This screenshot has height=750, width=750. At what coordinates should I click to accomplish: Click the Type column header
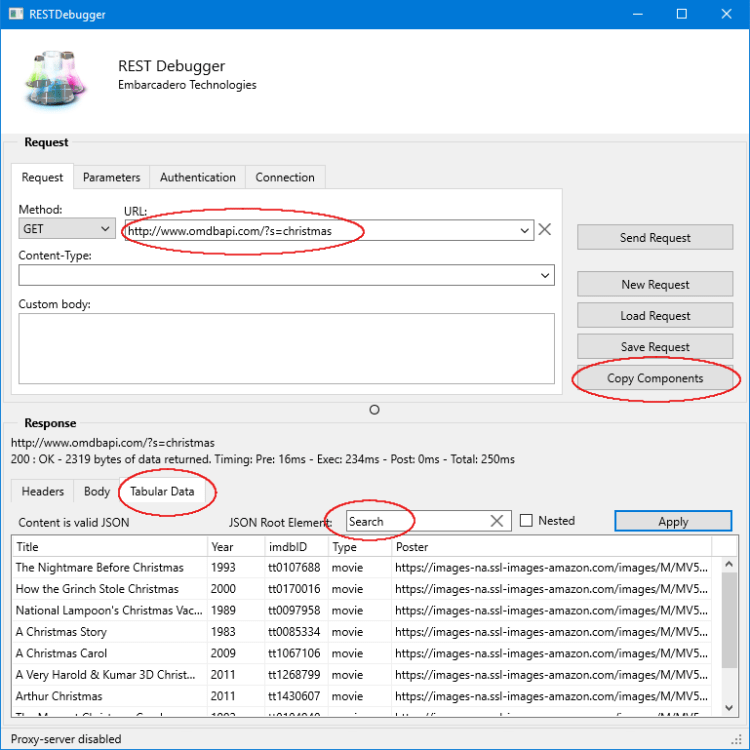360,547
